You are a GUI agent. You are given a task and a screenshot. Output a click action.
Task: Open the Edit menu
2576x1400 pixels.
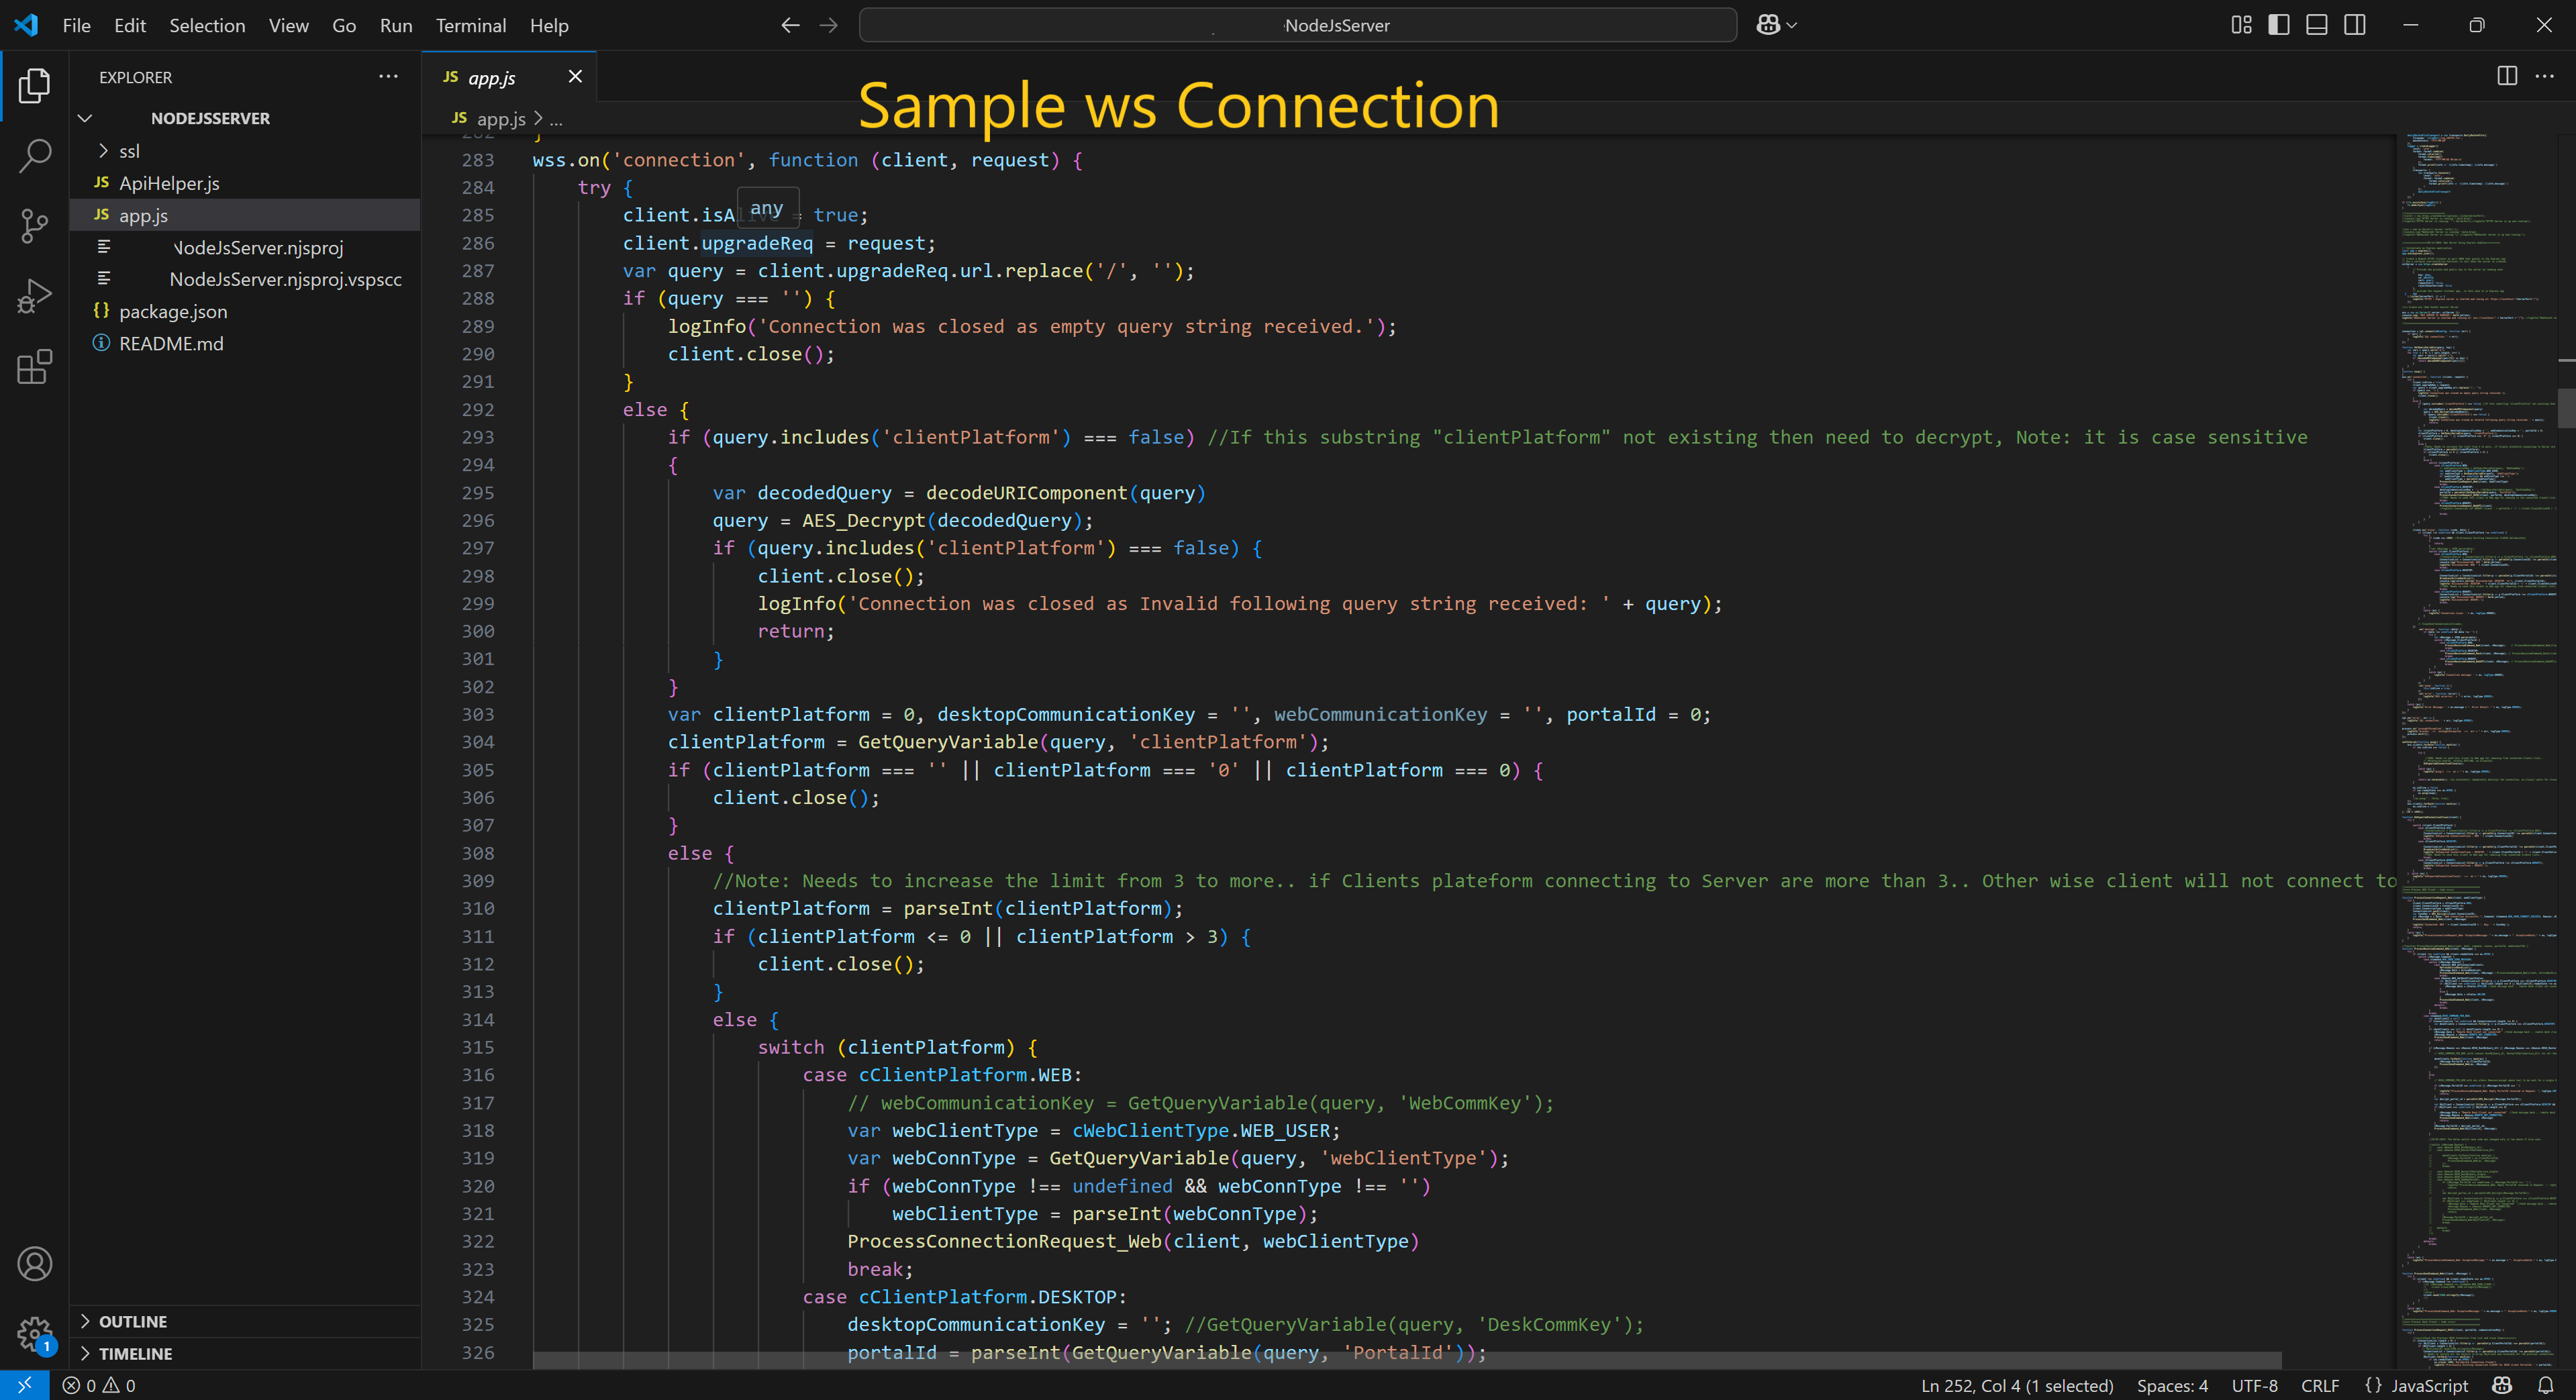click(130, 25)
